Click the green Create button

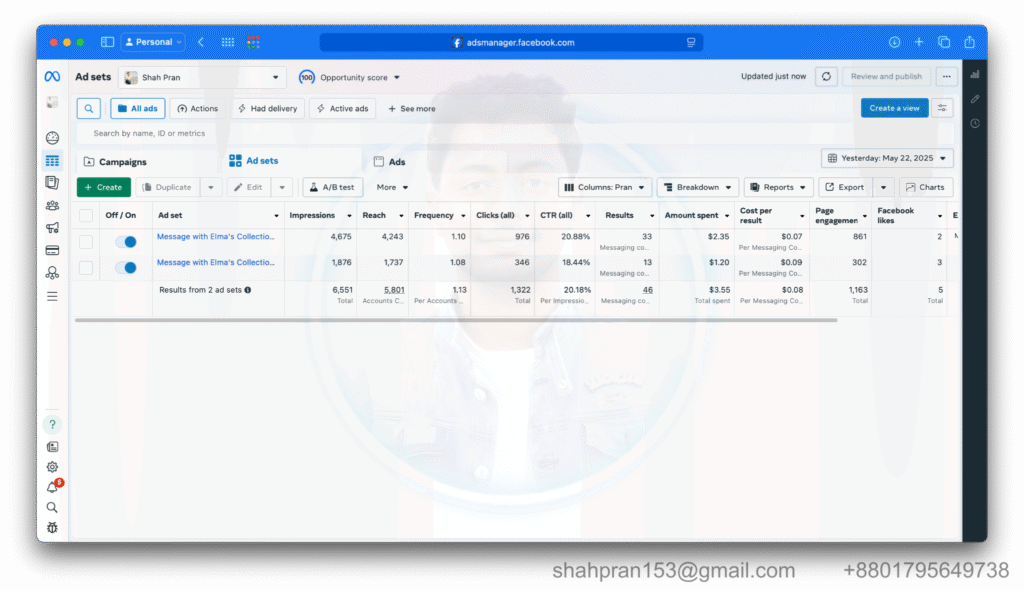pyautogui.click(x=103, y=187)
